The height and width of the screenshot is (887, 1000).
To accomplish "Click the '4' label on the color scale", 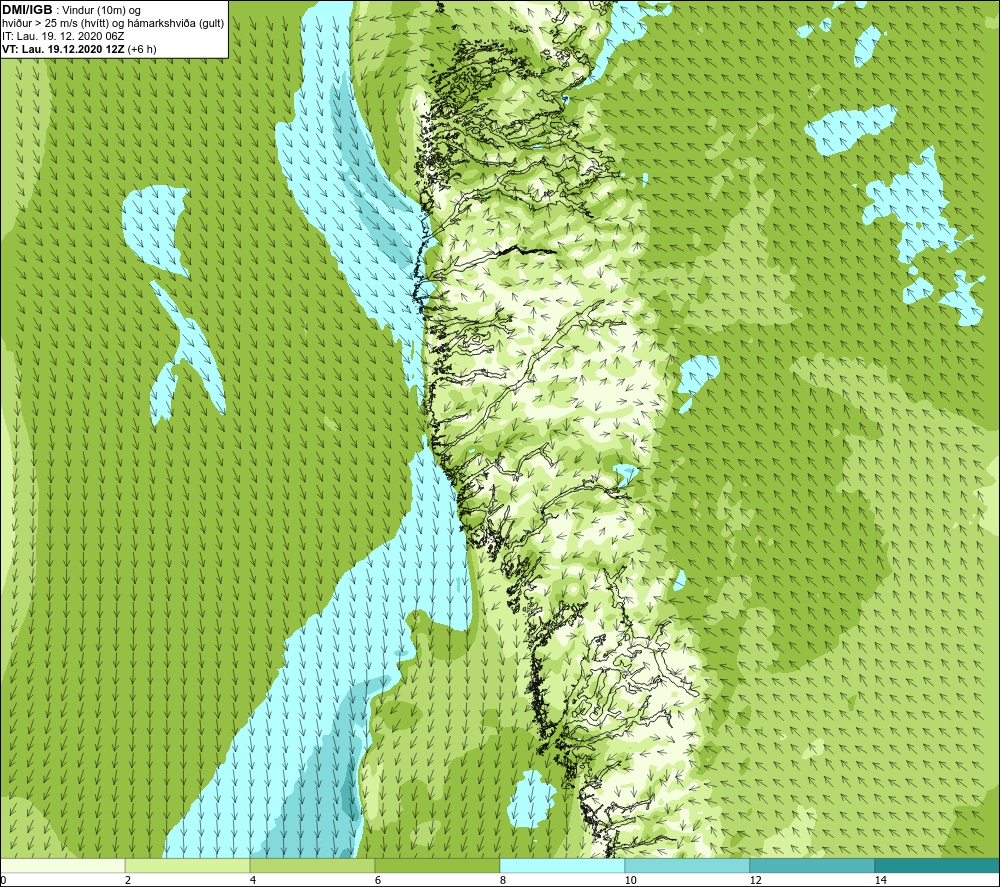I will (253, 880).
